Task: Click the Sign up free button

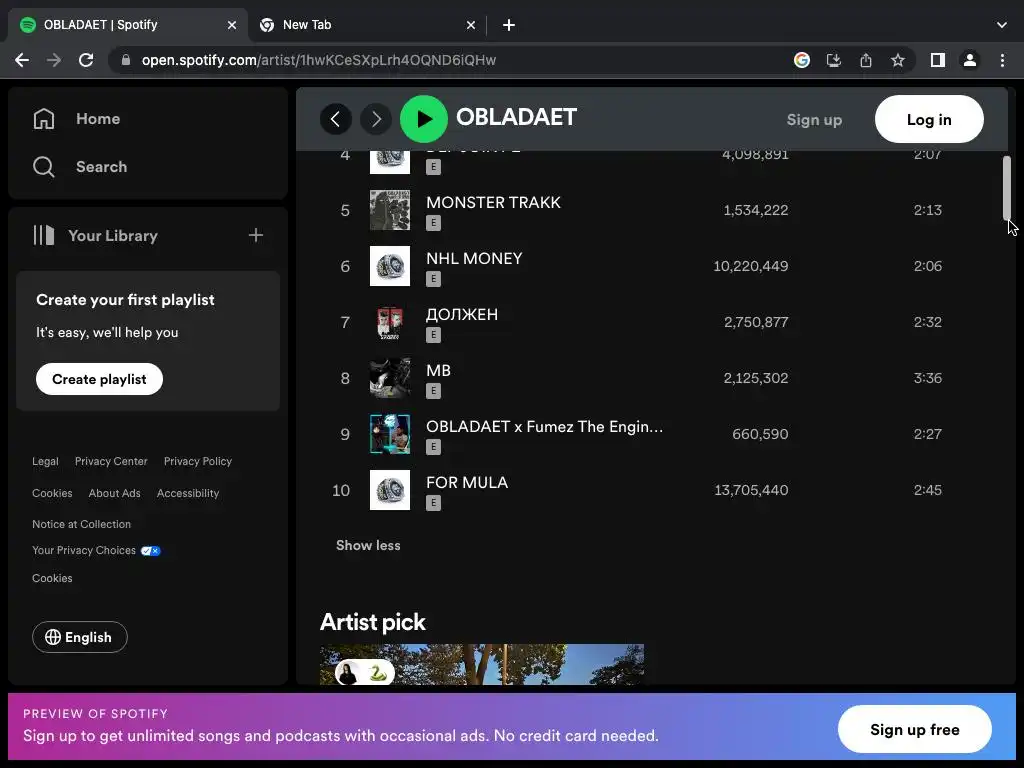Action: 914,729
